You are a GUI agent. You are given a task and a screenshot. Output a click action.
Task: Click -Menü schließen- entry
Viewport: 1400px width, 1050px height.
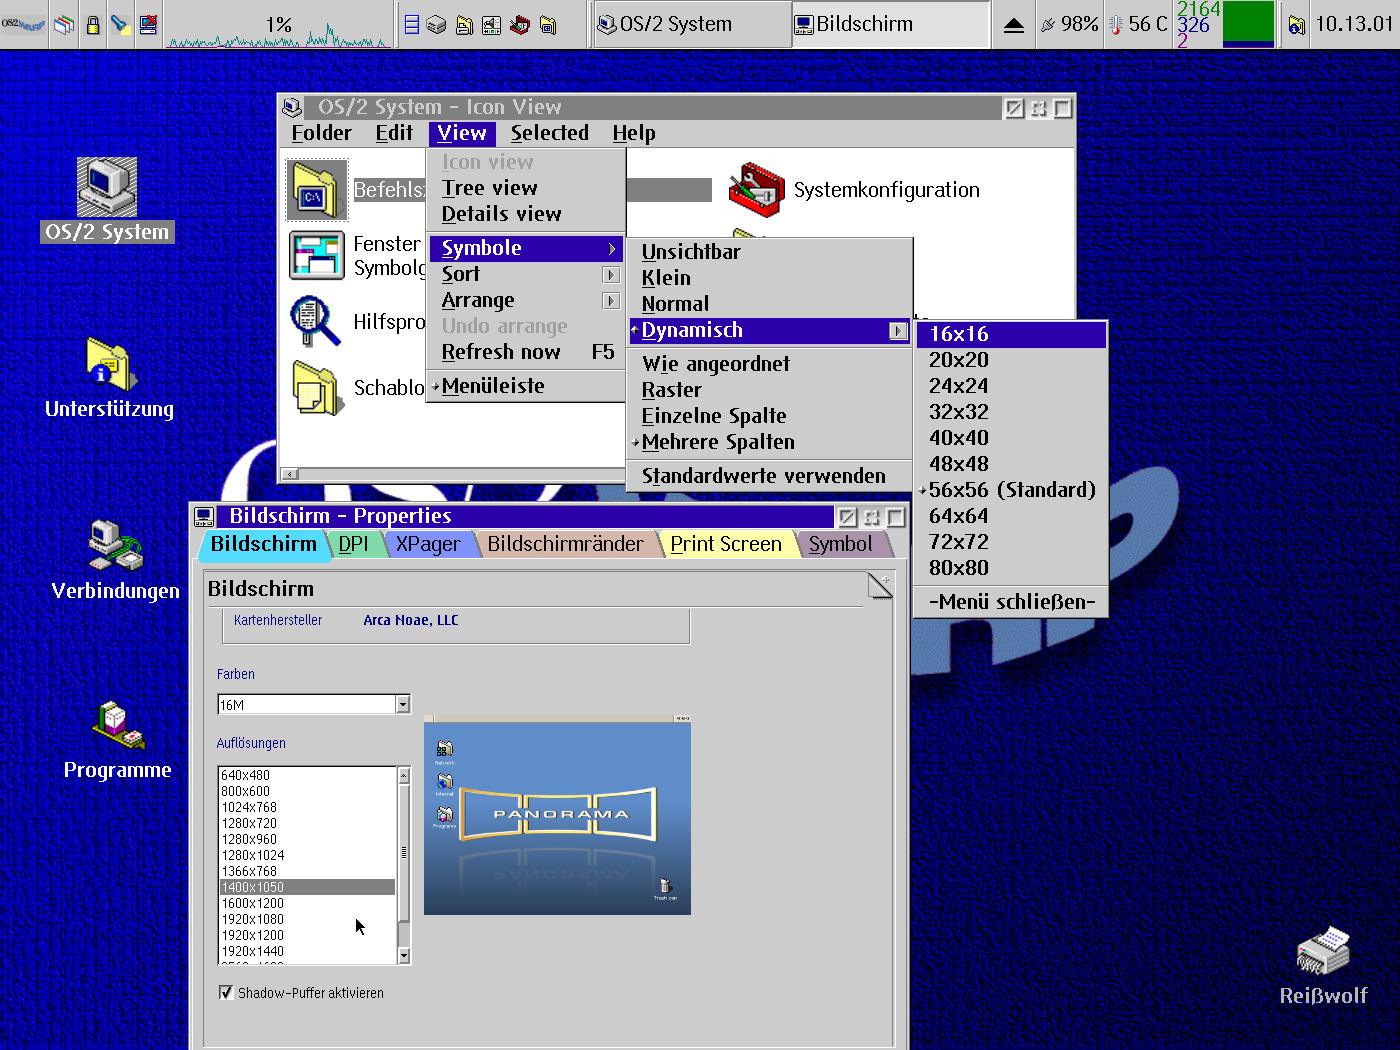point(1011,602)
